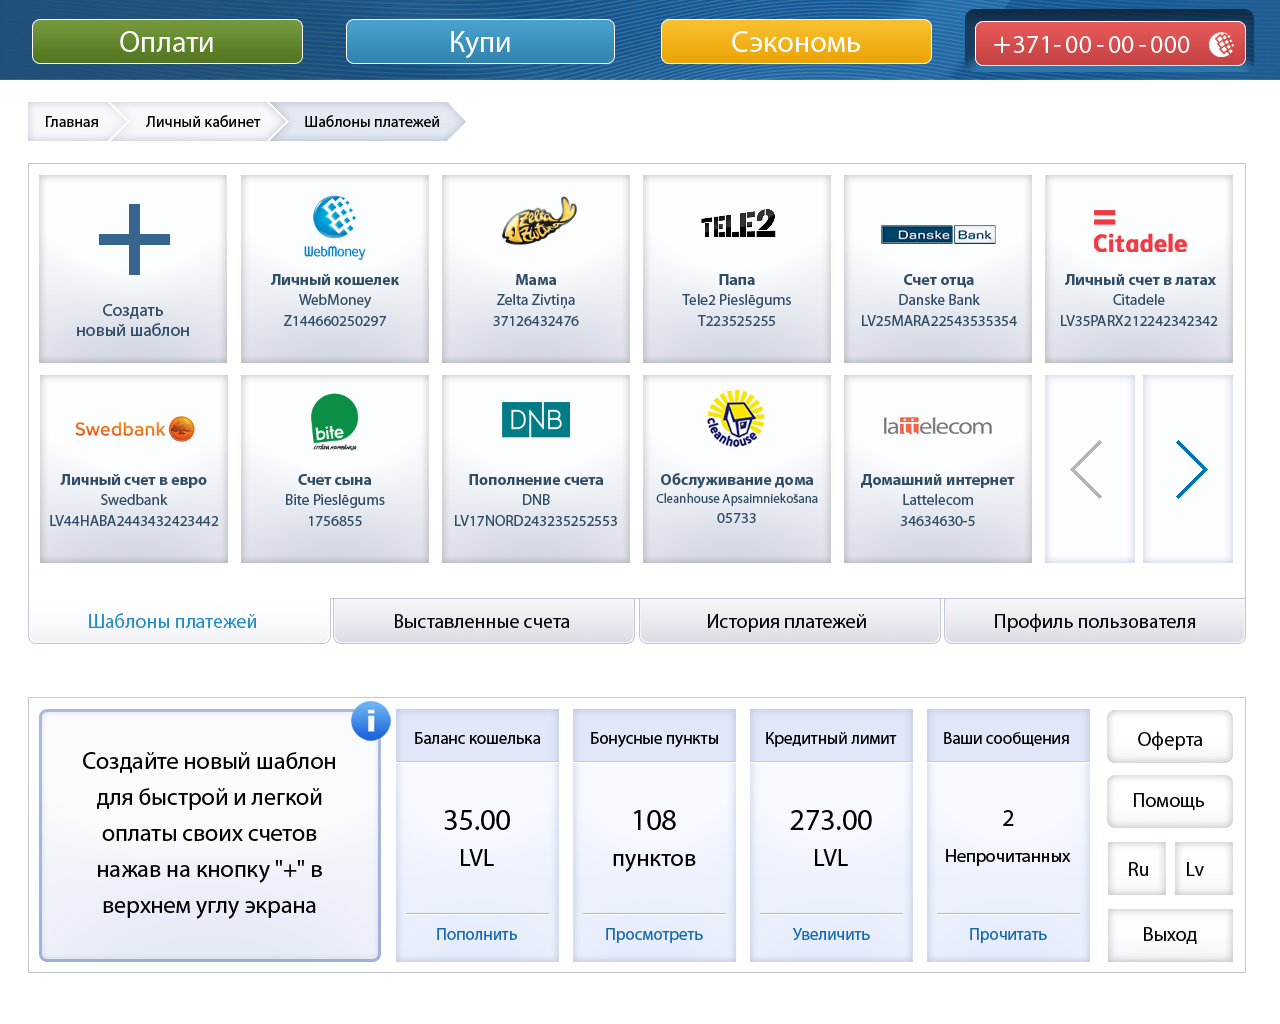Open the Выставленные счета tab
The height and width of the screenshot is (1024, 1280).
pos(483,621)
